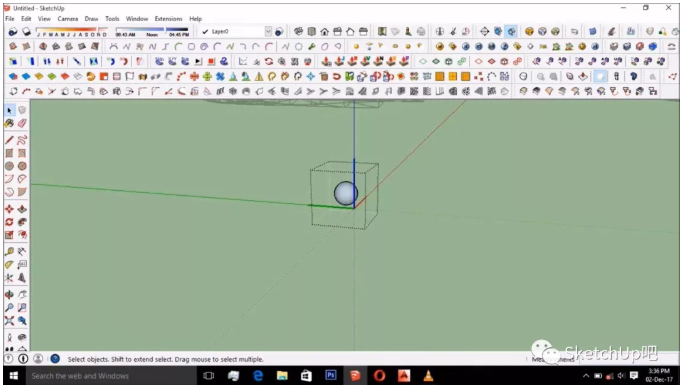The image size is (682, 388).
Task: Open the Extensions menu
Action: (168, 19)
